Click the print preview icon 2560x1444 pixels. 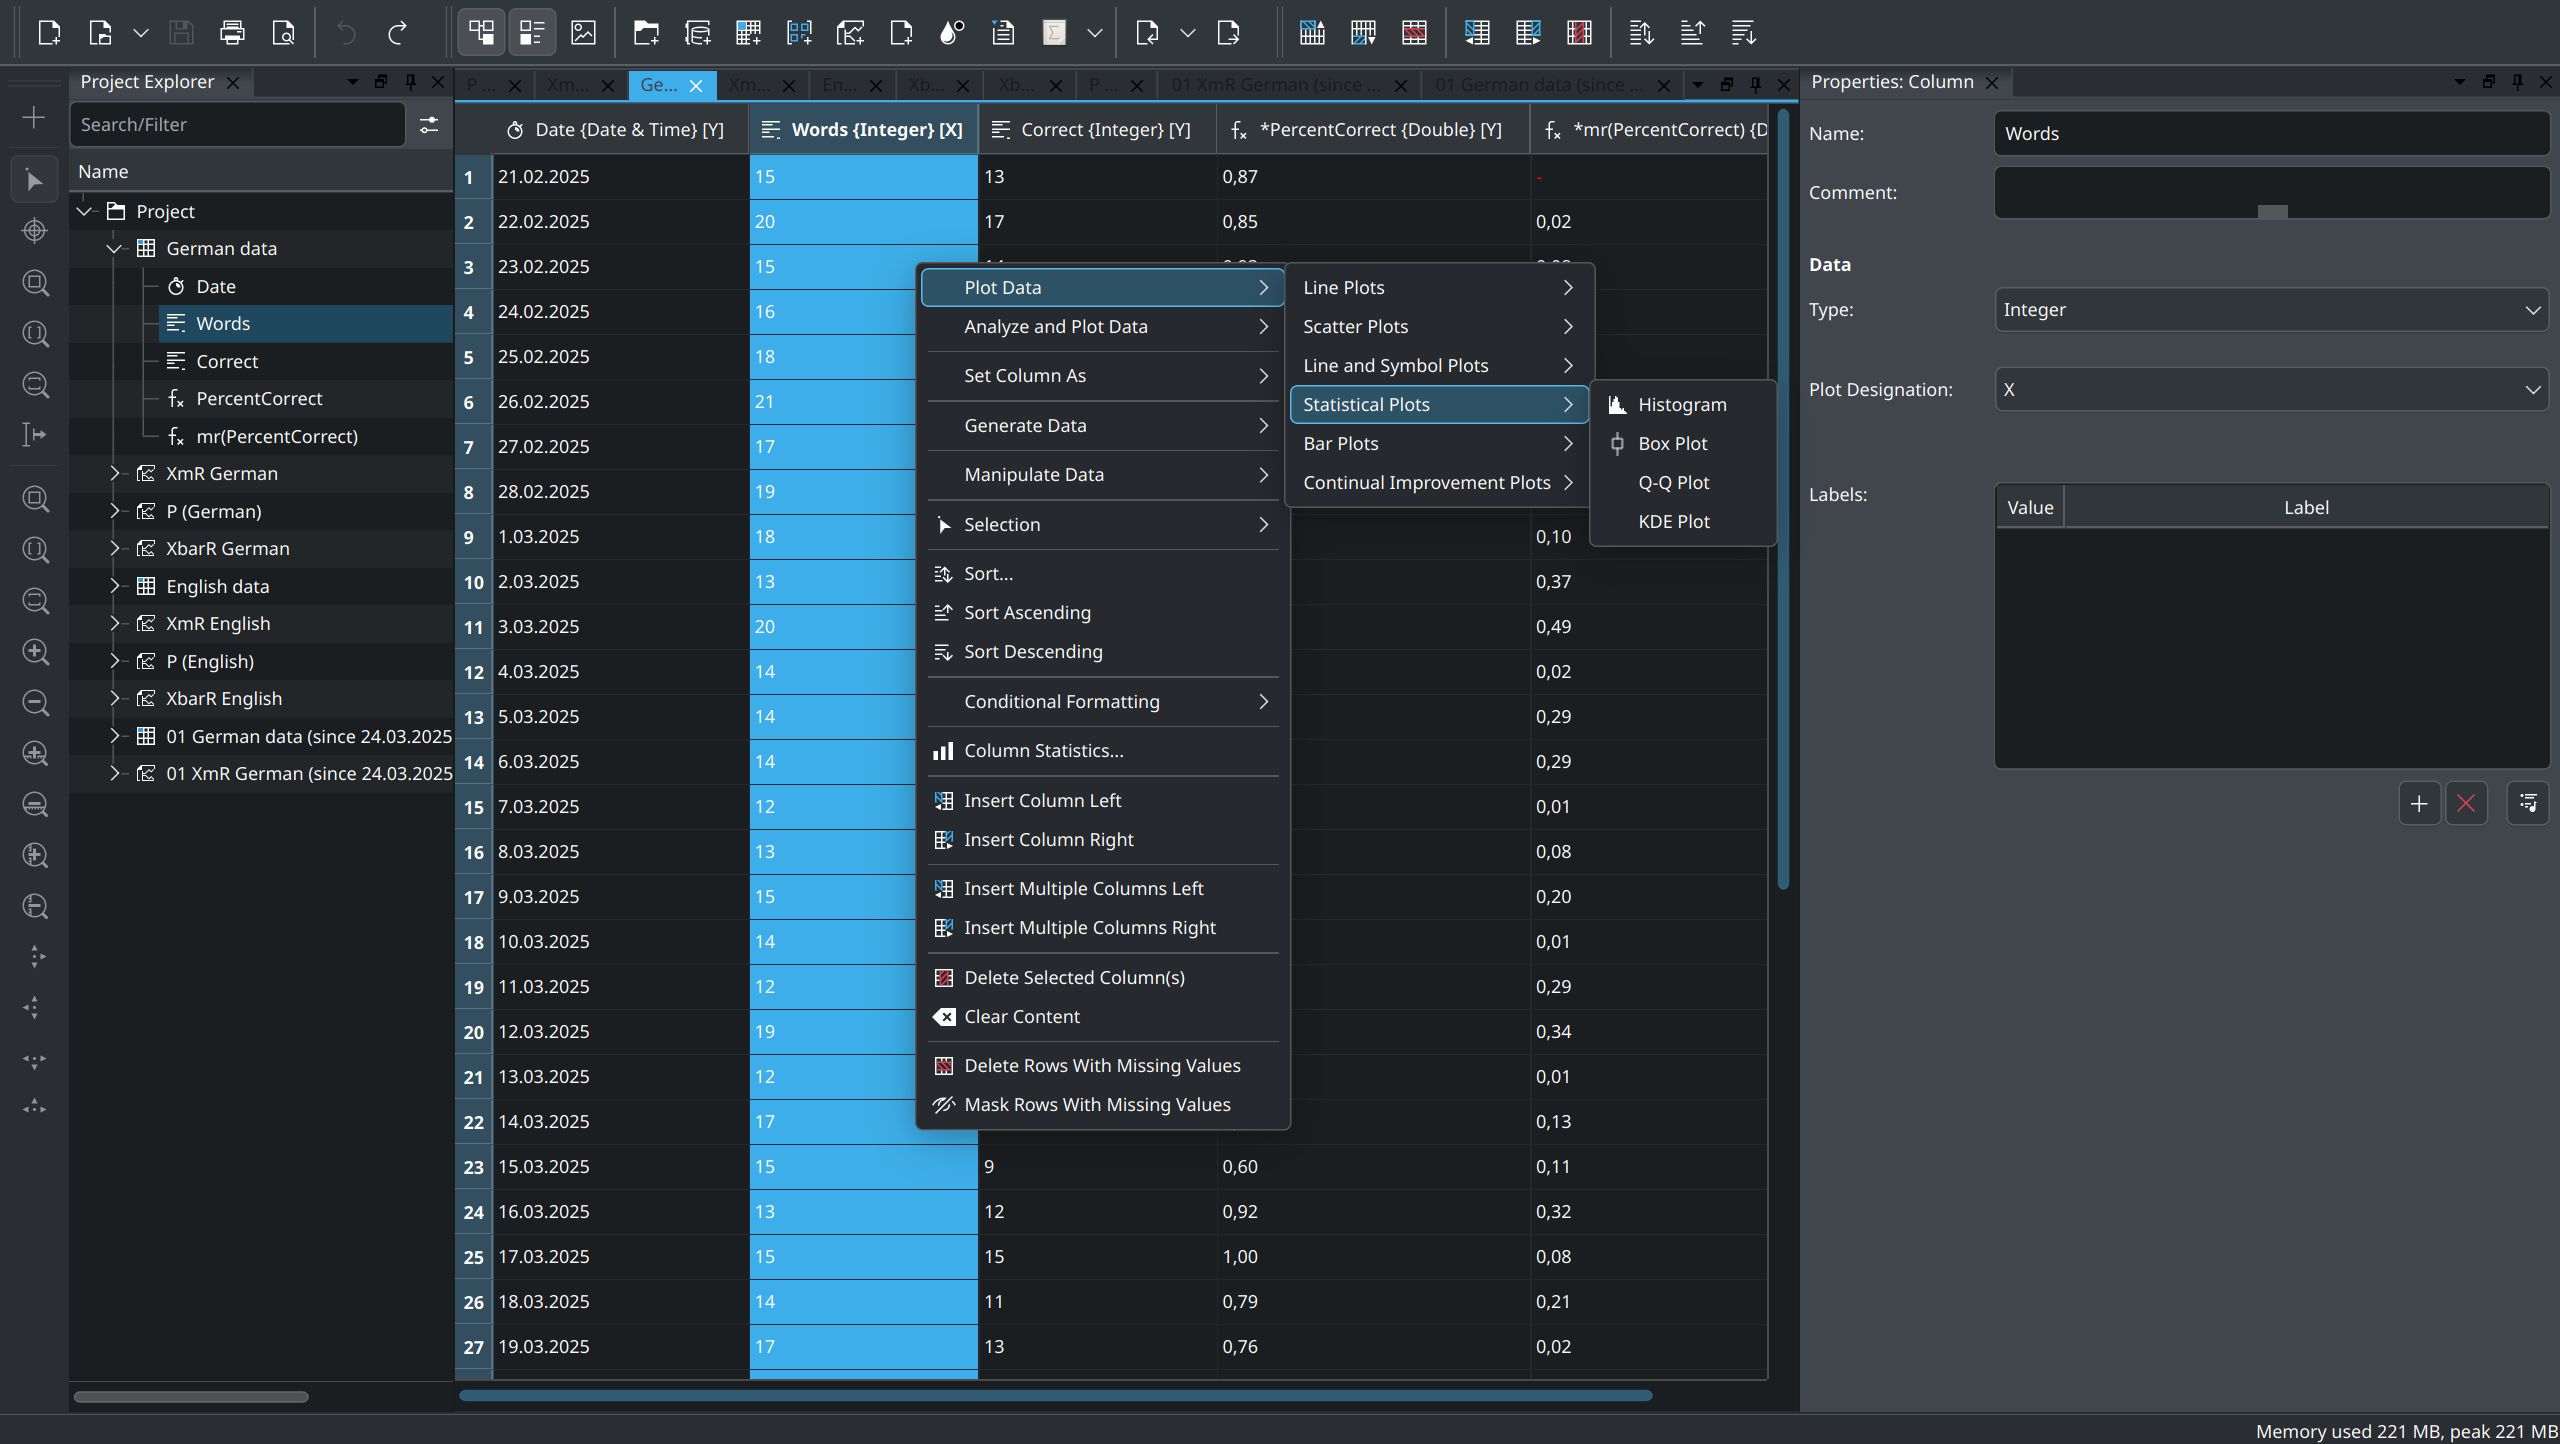click(x=283, y=33)
